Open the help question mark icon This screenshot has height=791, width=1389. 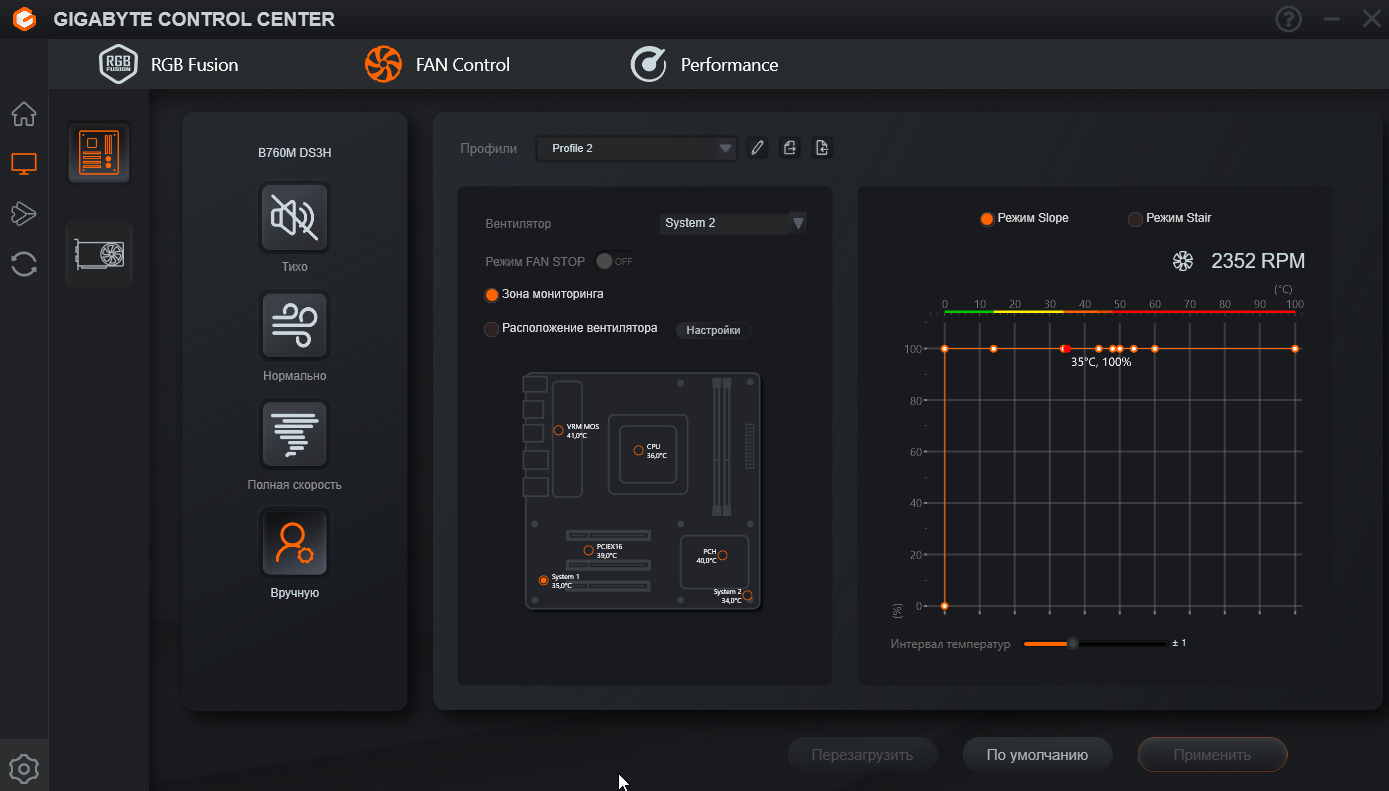1289,19
